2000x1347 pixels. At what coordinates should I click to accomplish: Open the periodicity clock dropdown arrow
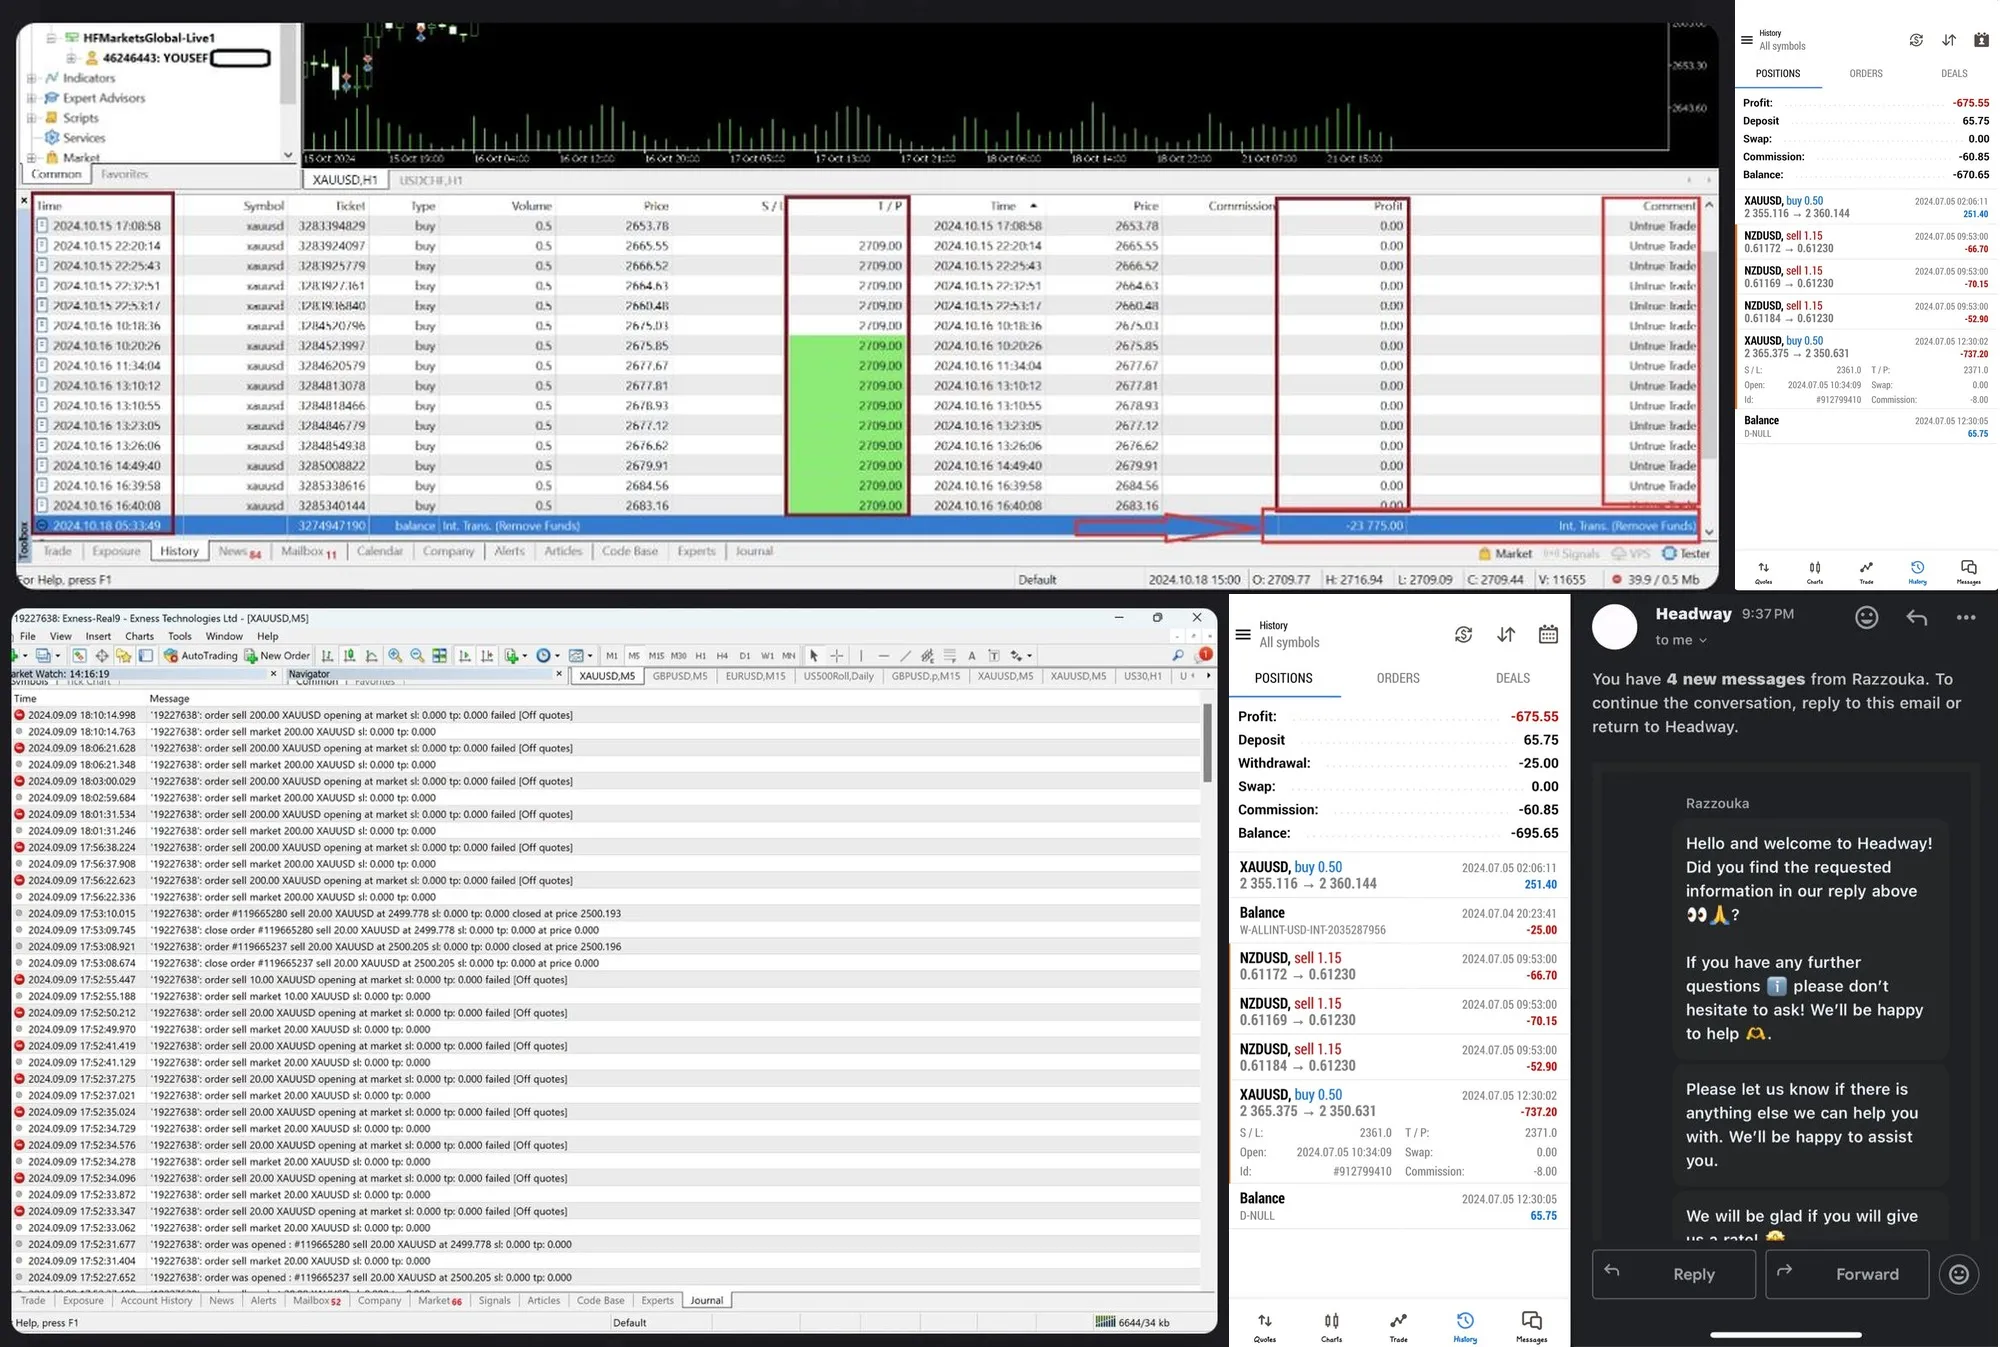tap(557, 656)
